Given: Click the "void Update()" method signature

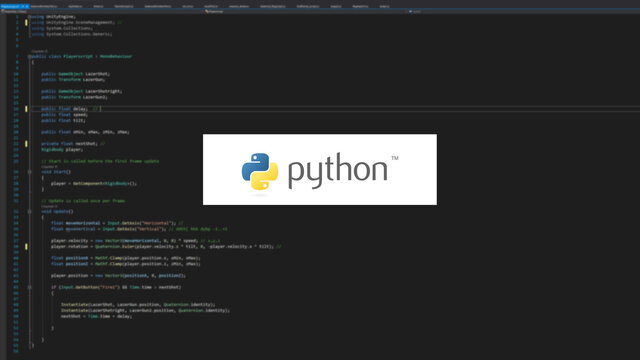Looking at the screenshot, I should (x=58, y=211).
